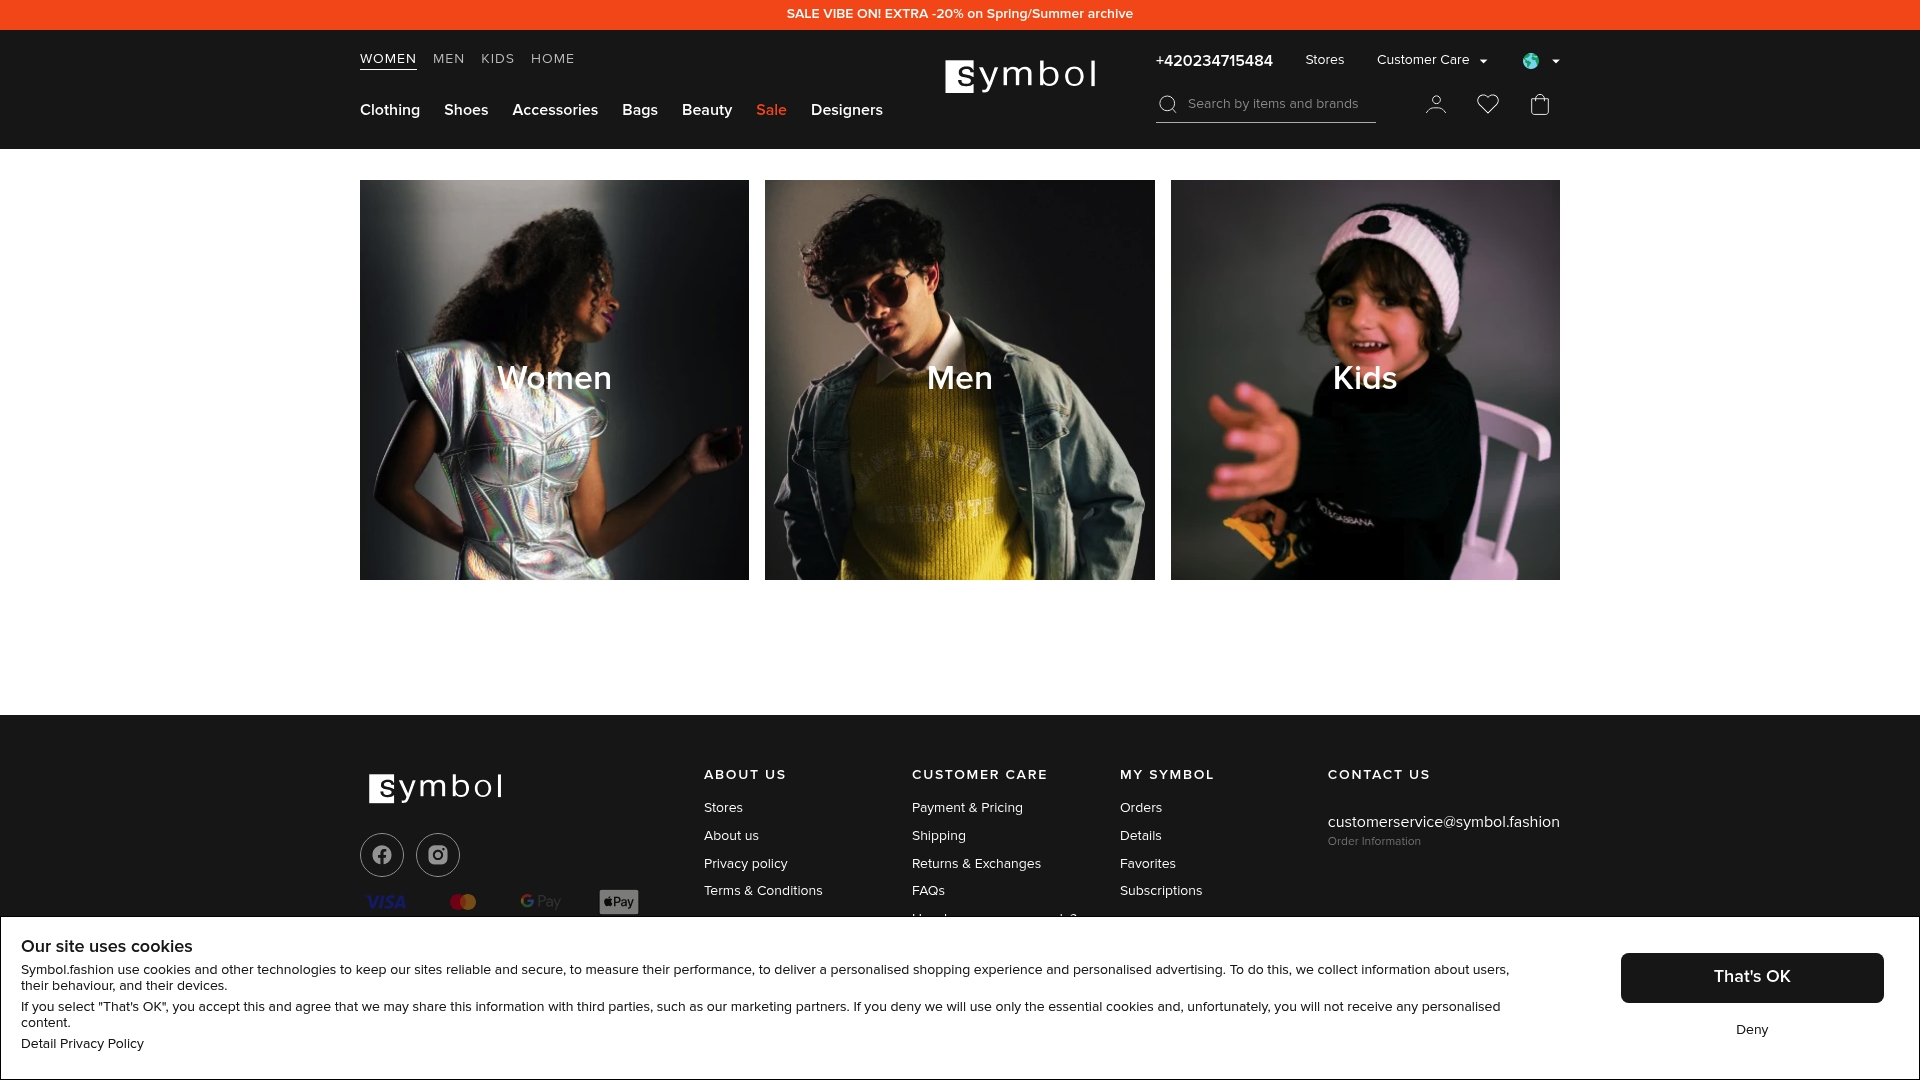Expand the Customer Care dropdown

tap(1432, 60)
